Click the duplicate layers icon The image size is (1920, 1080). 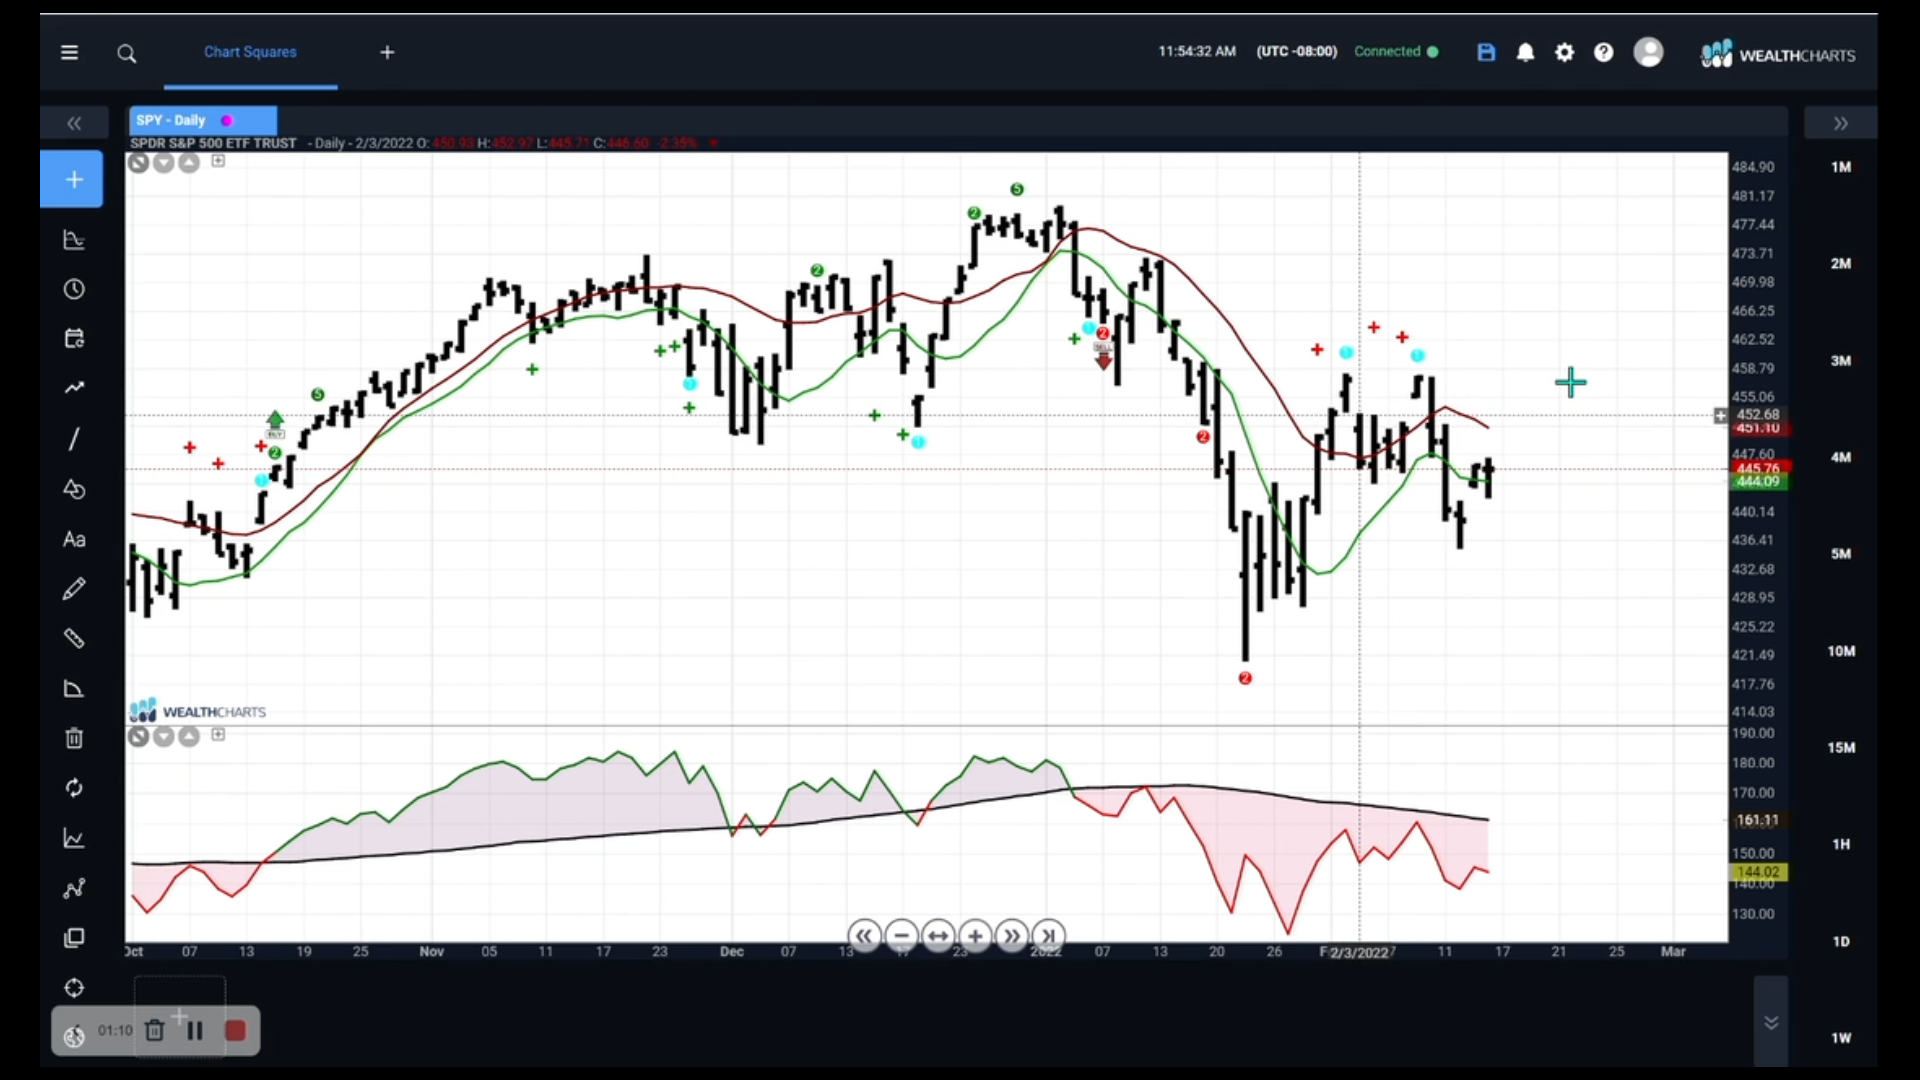(73, 938)
